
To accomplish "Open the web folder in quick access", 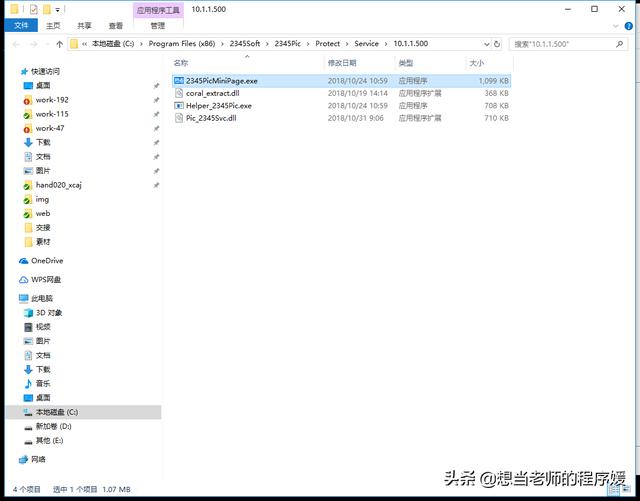I will tap(43, 213).
